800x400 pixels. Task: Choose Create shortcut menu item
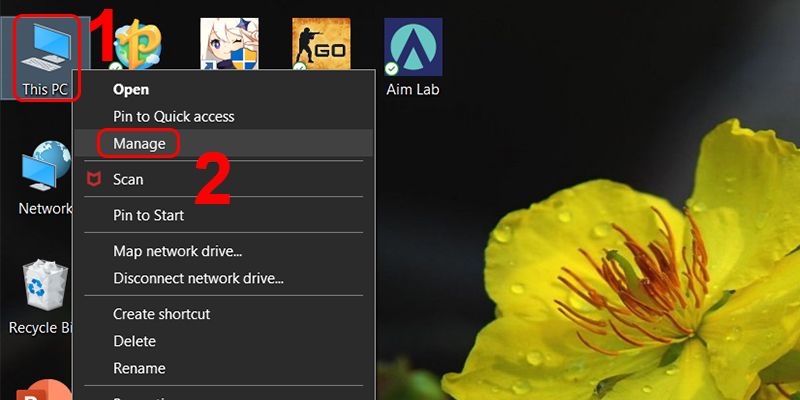click(x=161, y=314)
